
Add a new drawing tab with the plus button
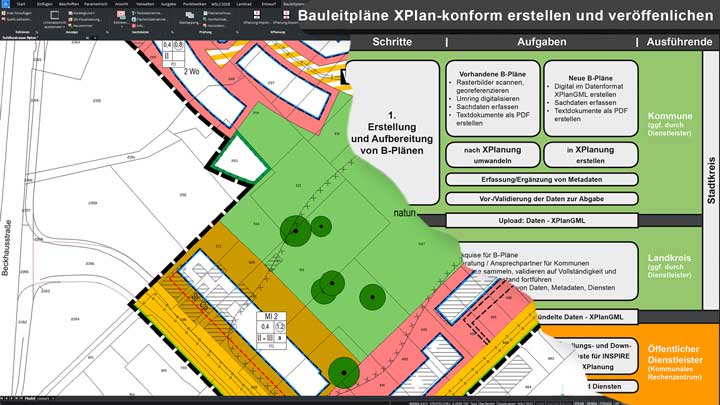95,38
